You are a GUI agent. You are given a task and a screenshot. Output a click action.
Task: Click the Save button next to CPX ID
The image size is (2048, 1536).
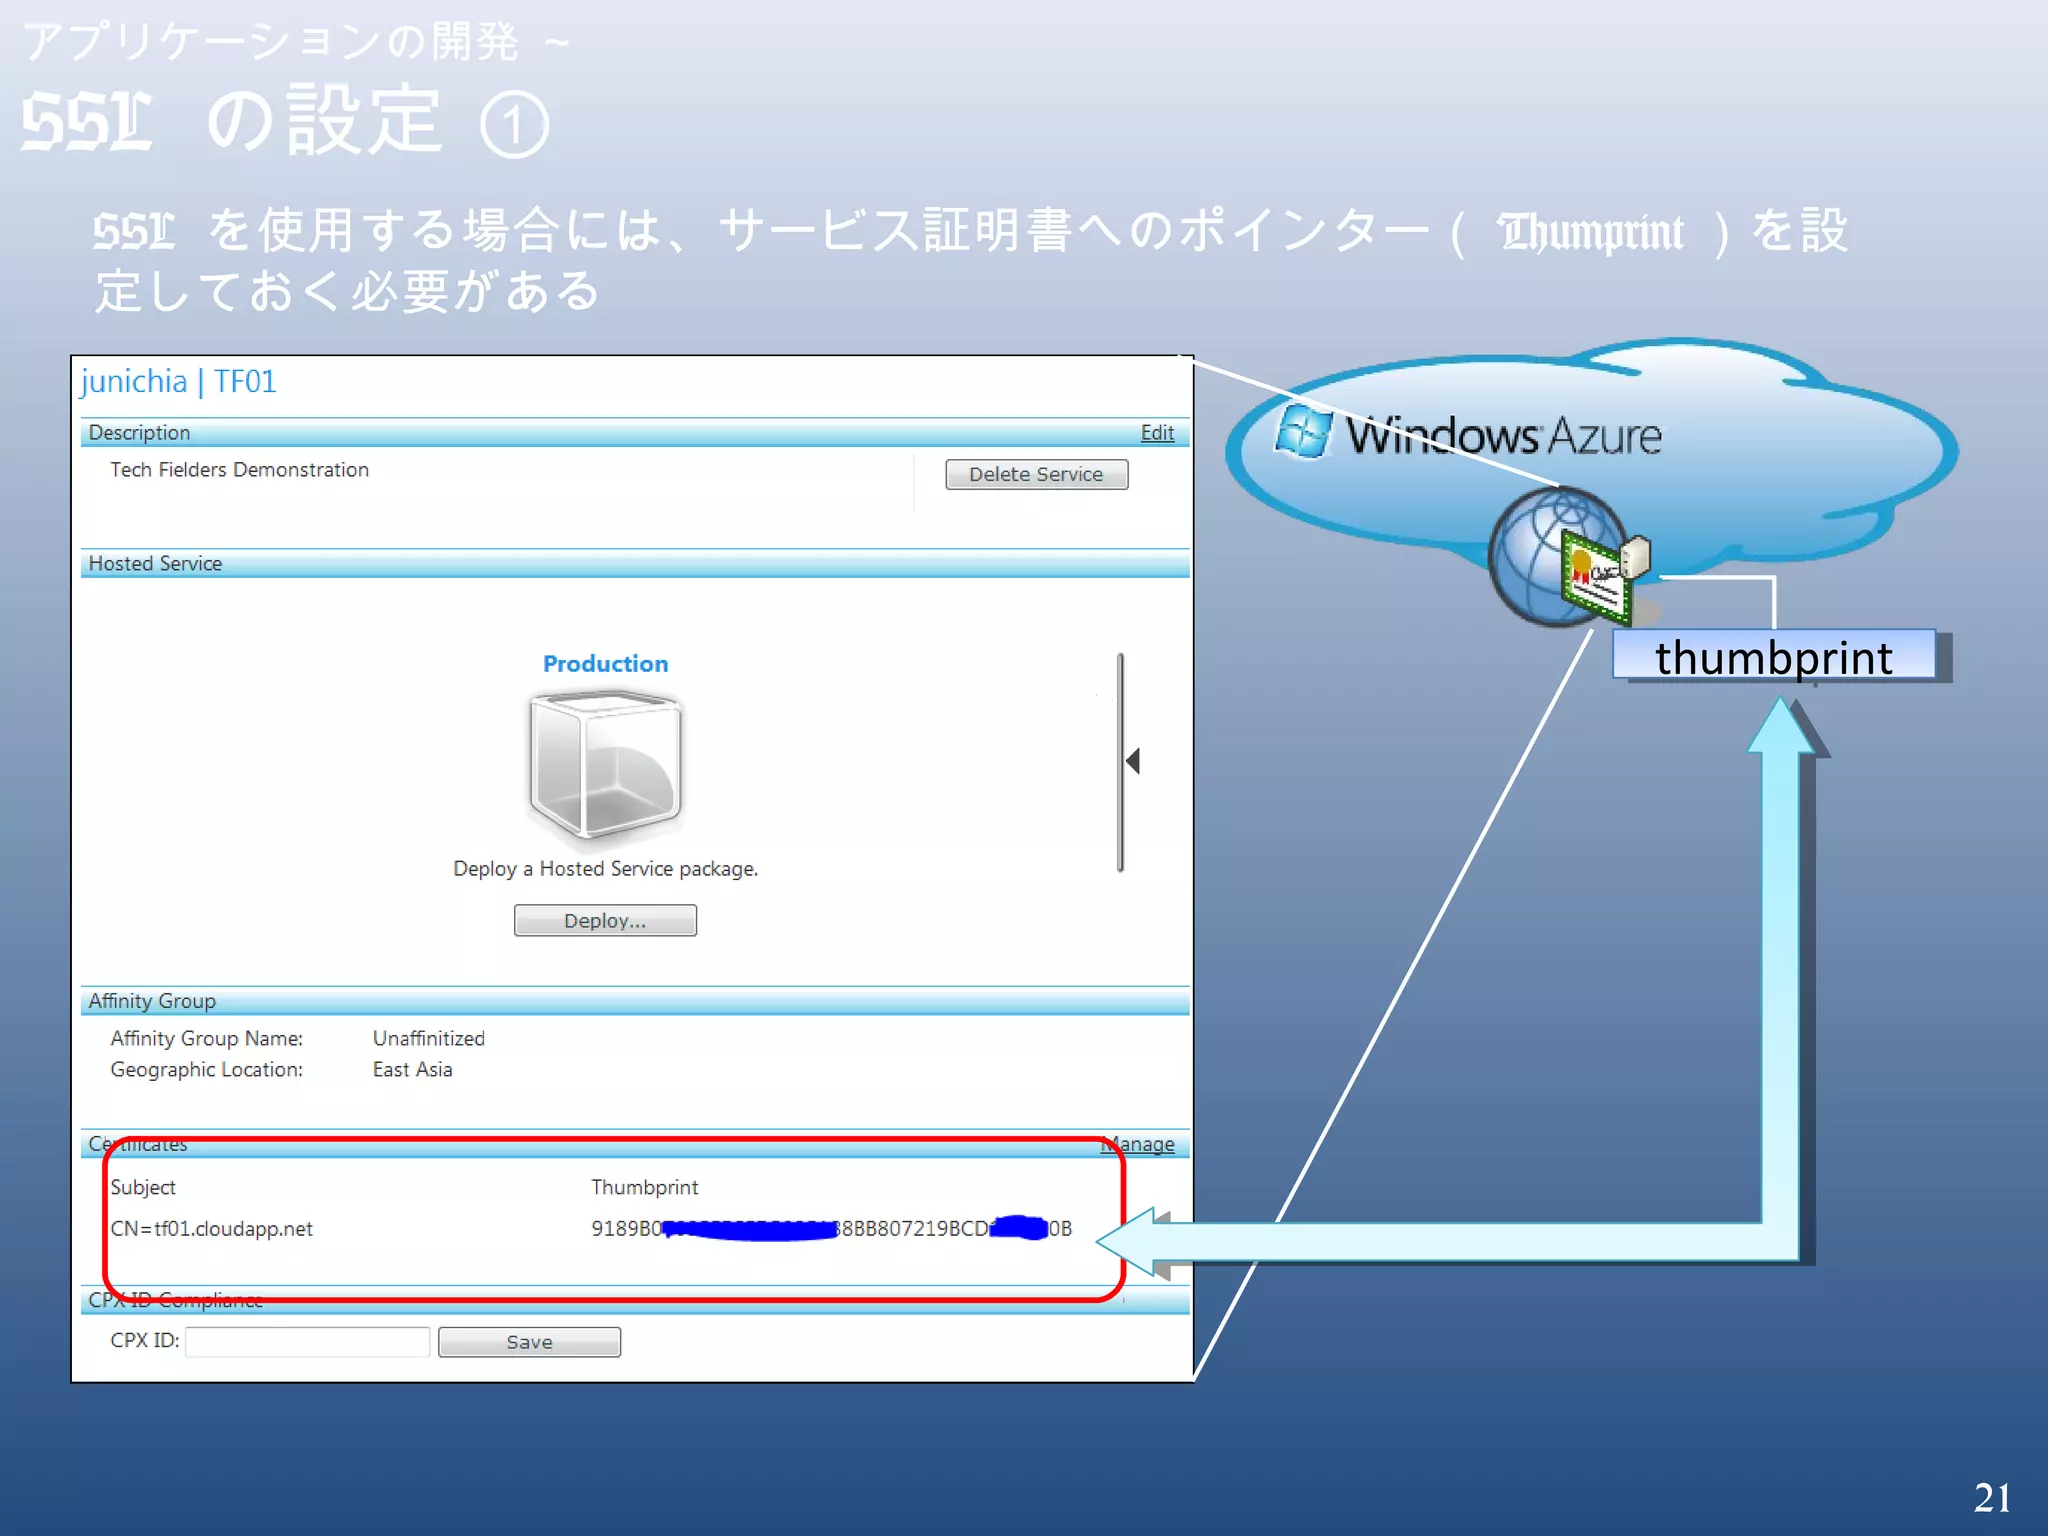point(529,1342)
